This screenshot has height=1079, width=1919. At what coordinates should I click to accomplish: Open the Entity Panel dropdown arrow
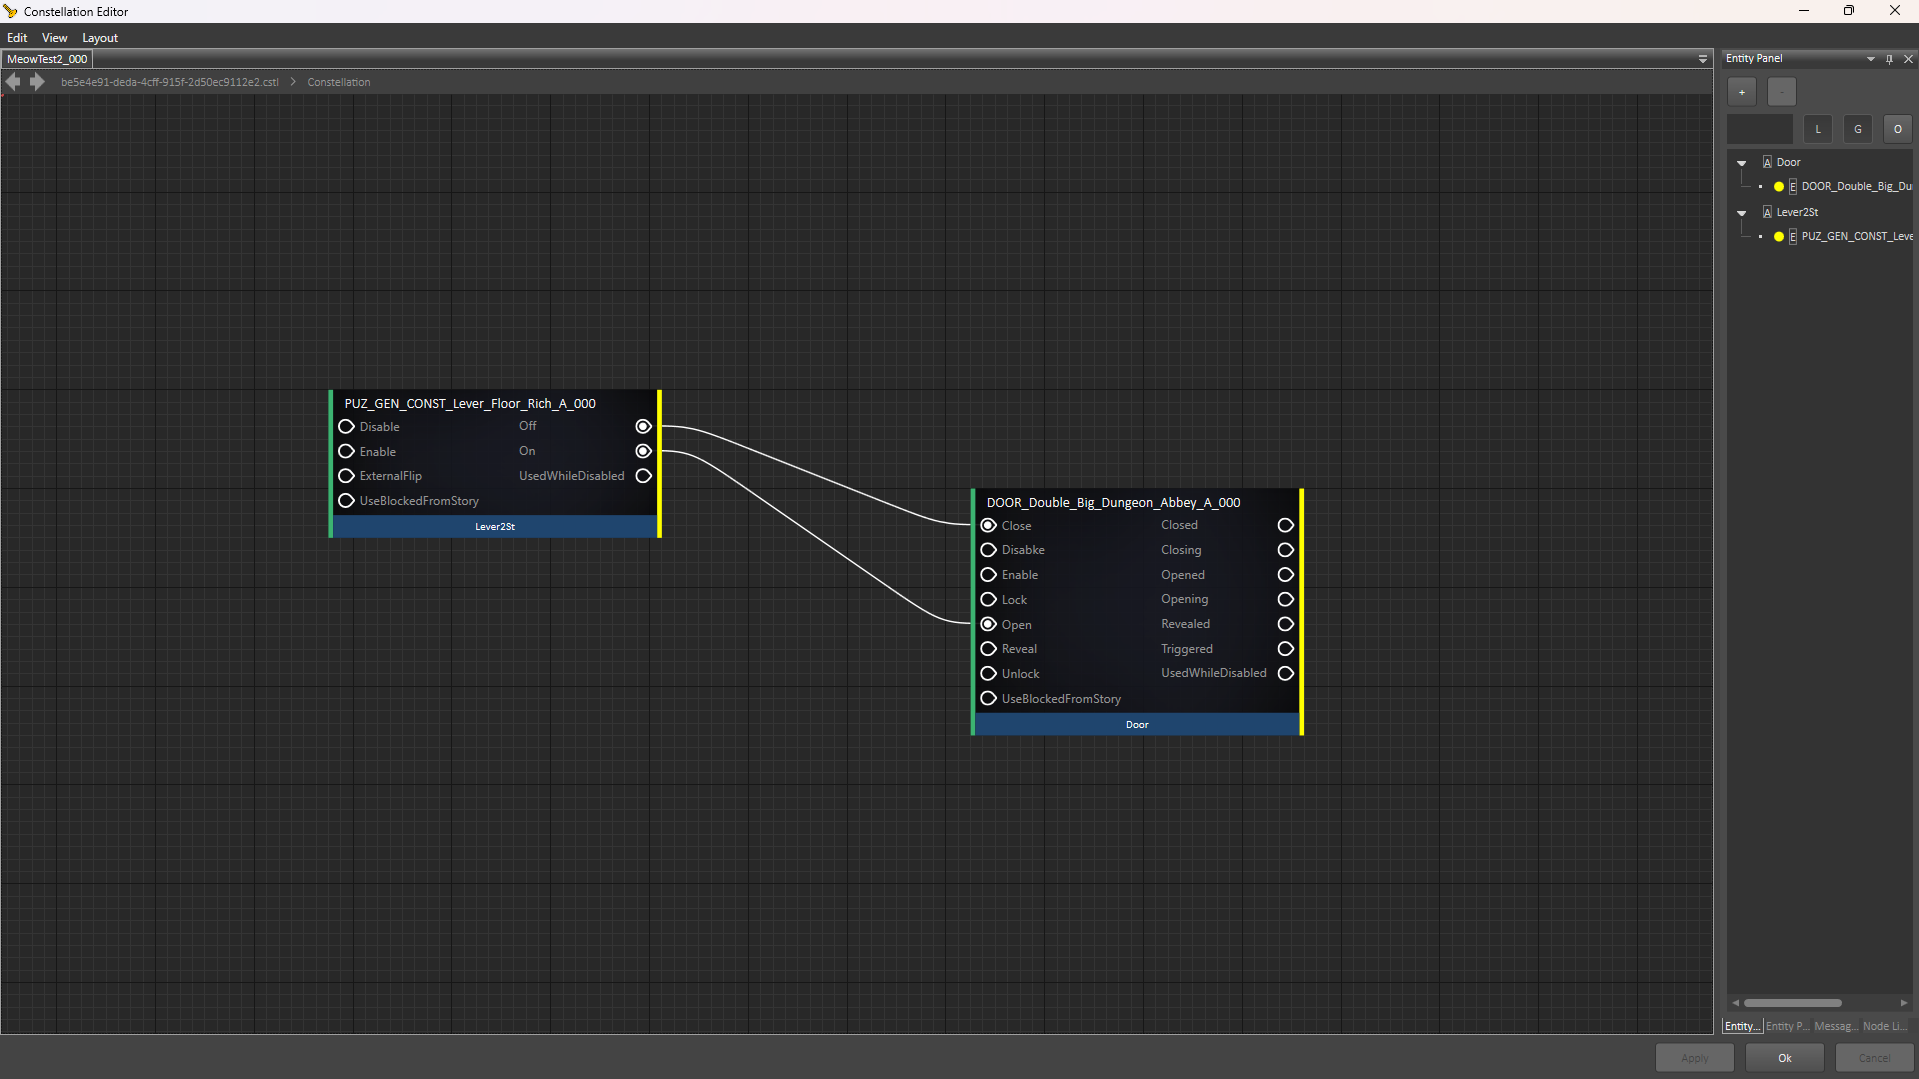[x=1870, y=59]
